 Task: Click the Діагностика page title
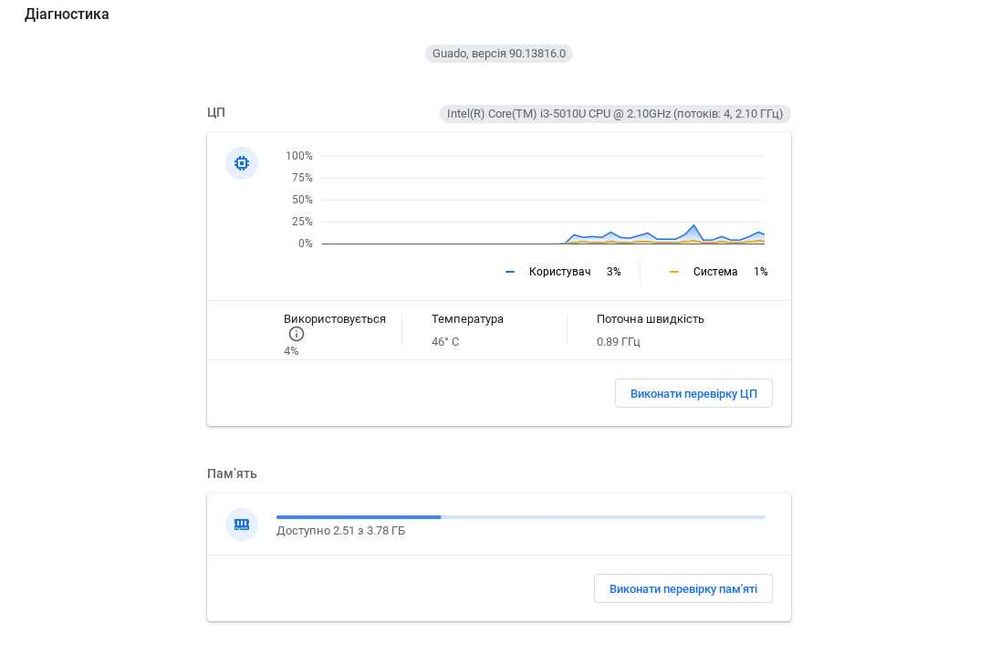[x=67, y=14]
